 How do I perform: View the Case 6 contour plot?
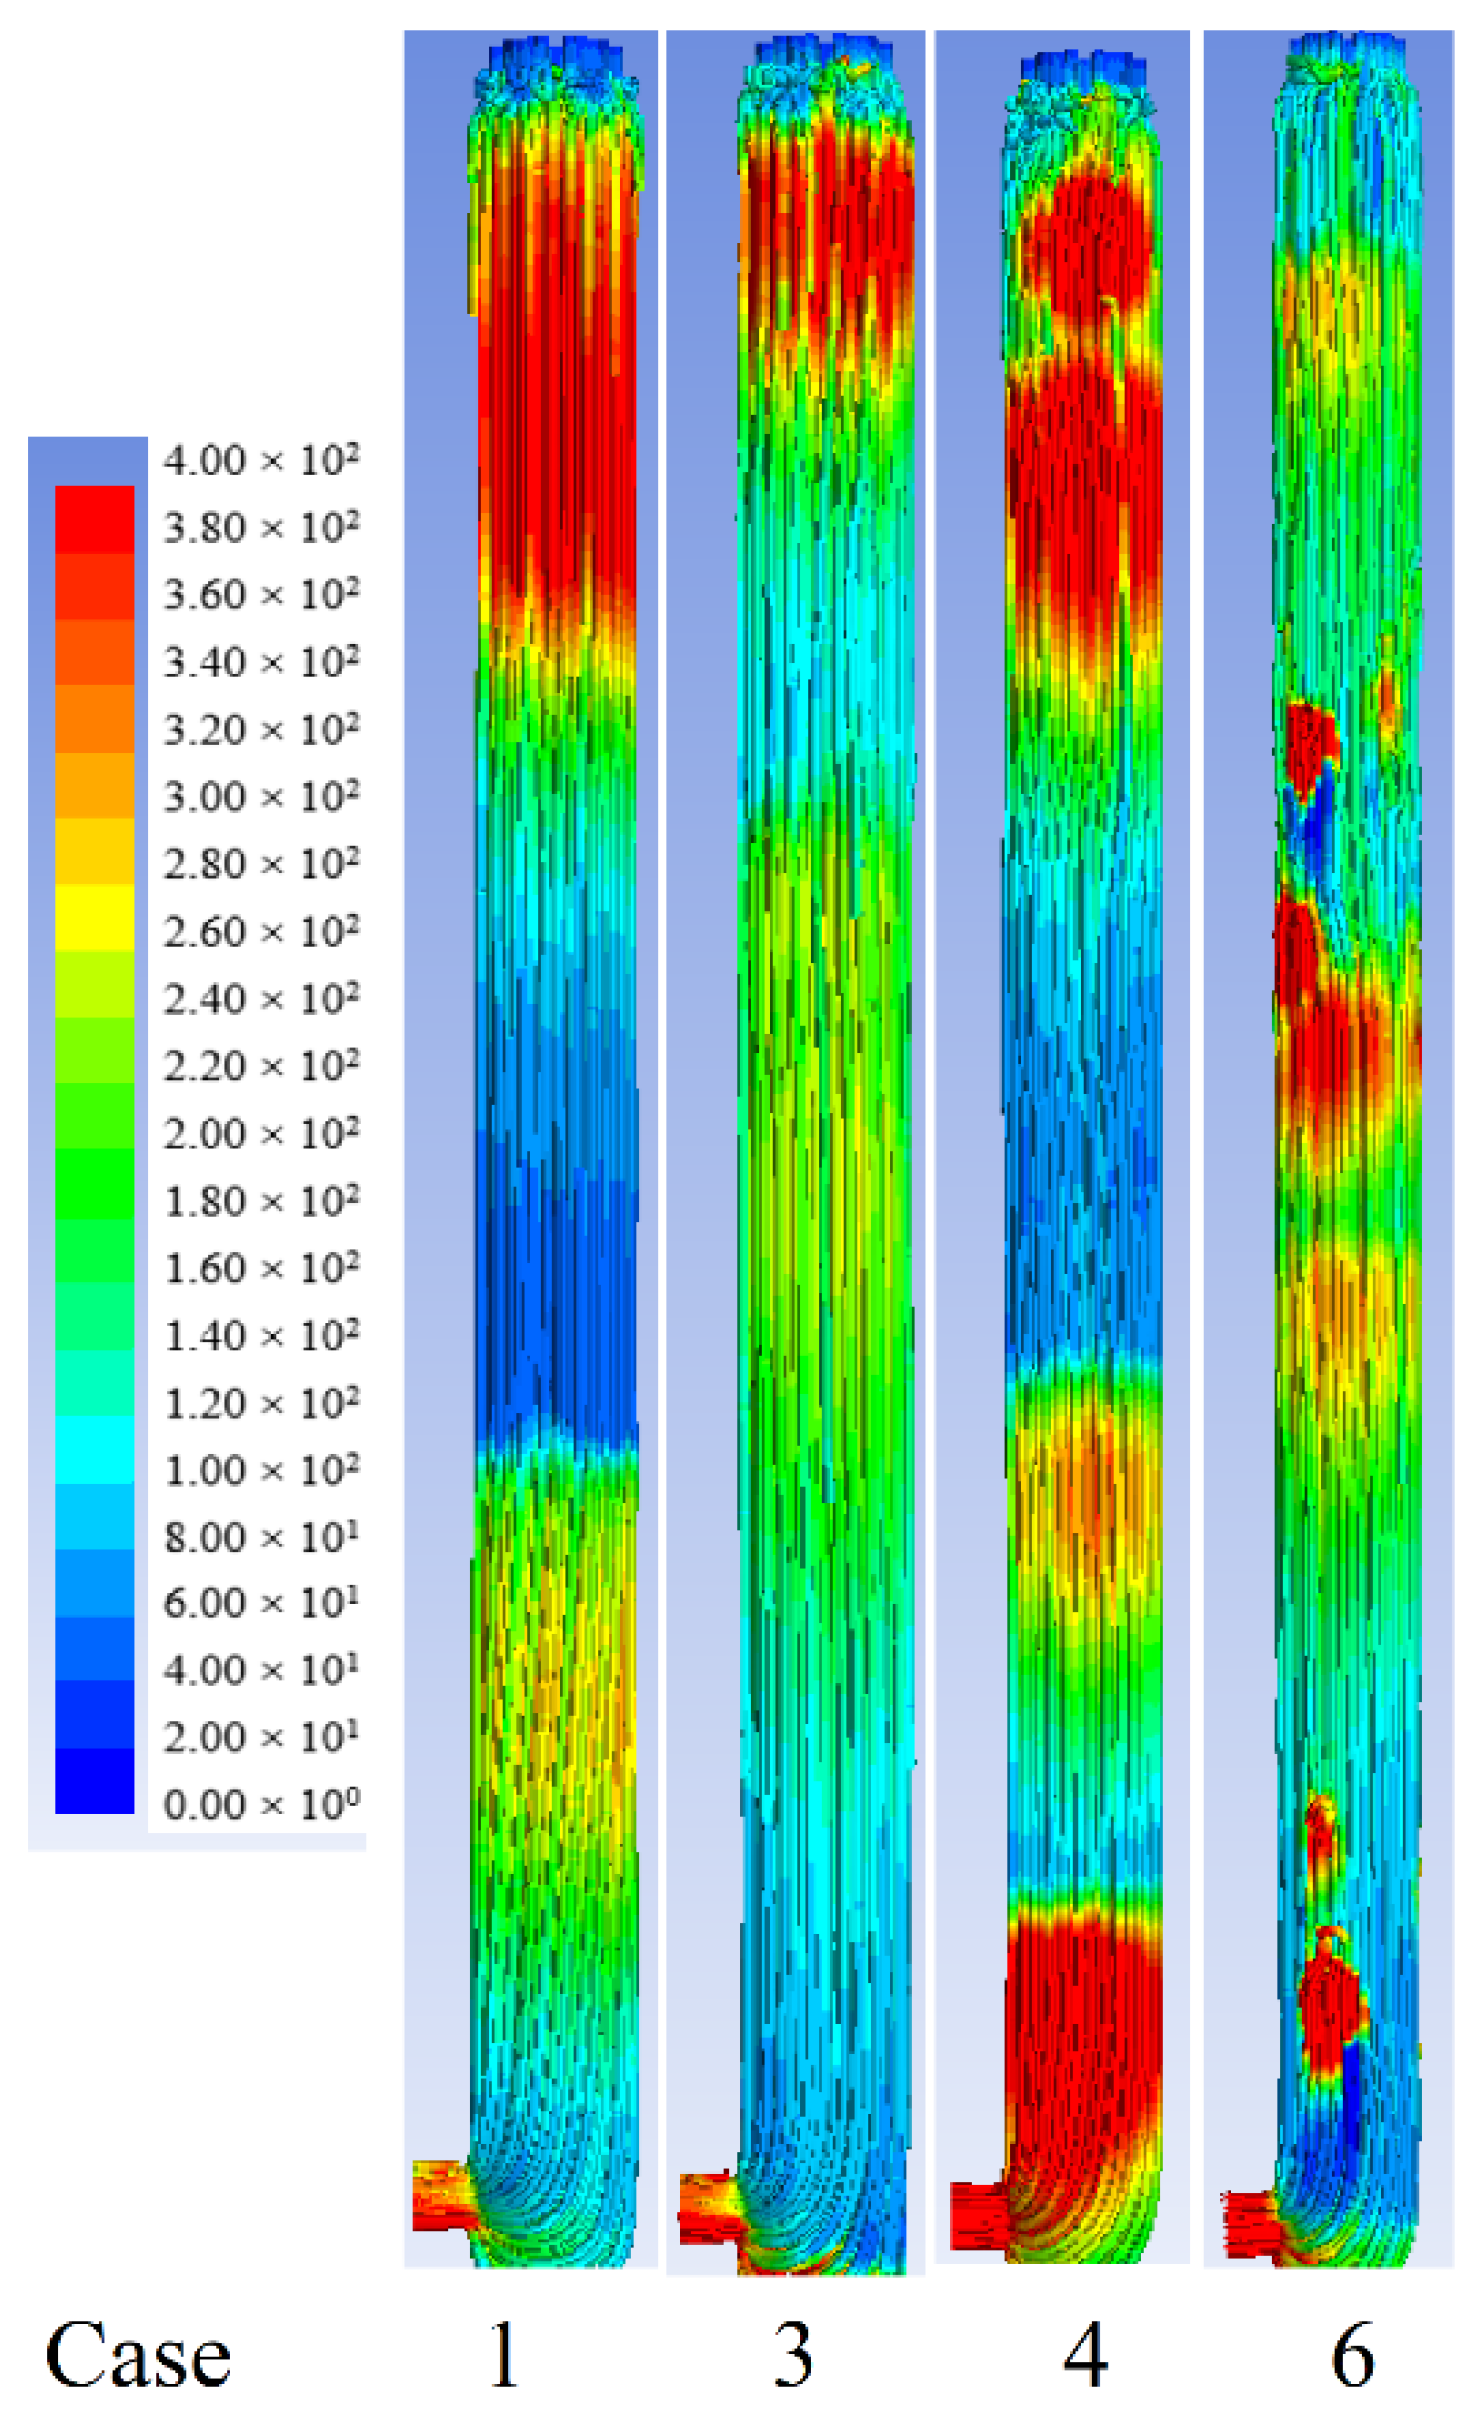pos(1328,1150)
